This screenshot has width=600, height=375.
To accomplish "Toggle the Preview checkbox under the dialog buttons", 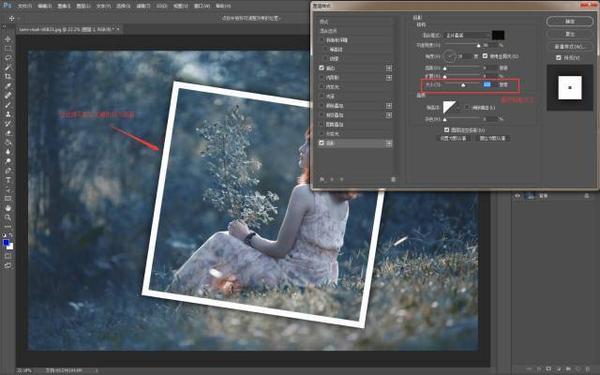I will [x=558, y=57].
